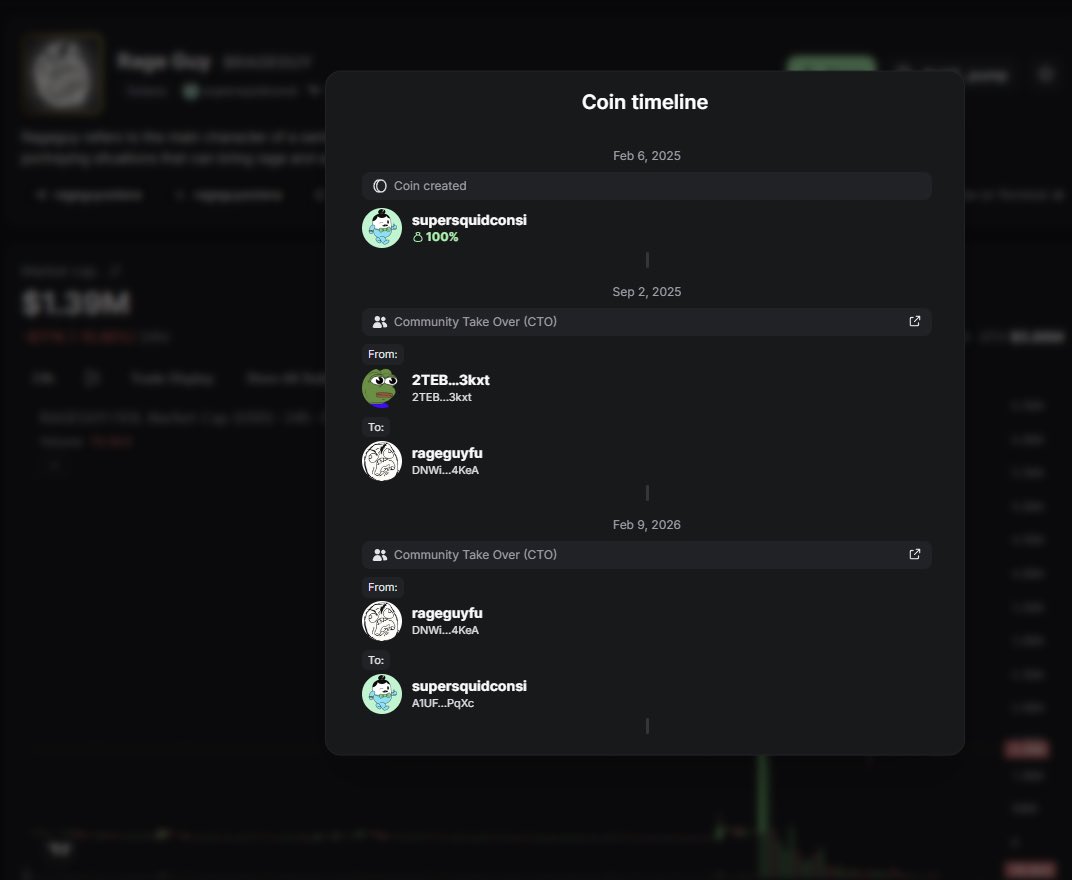The image size is (1072, 880).
Task: Click the Pepe frog avatar for 2TEB...3kxt
Action: click(381, 388)
